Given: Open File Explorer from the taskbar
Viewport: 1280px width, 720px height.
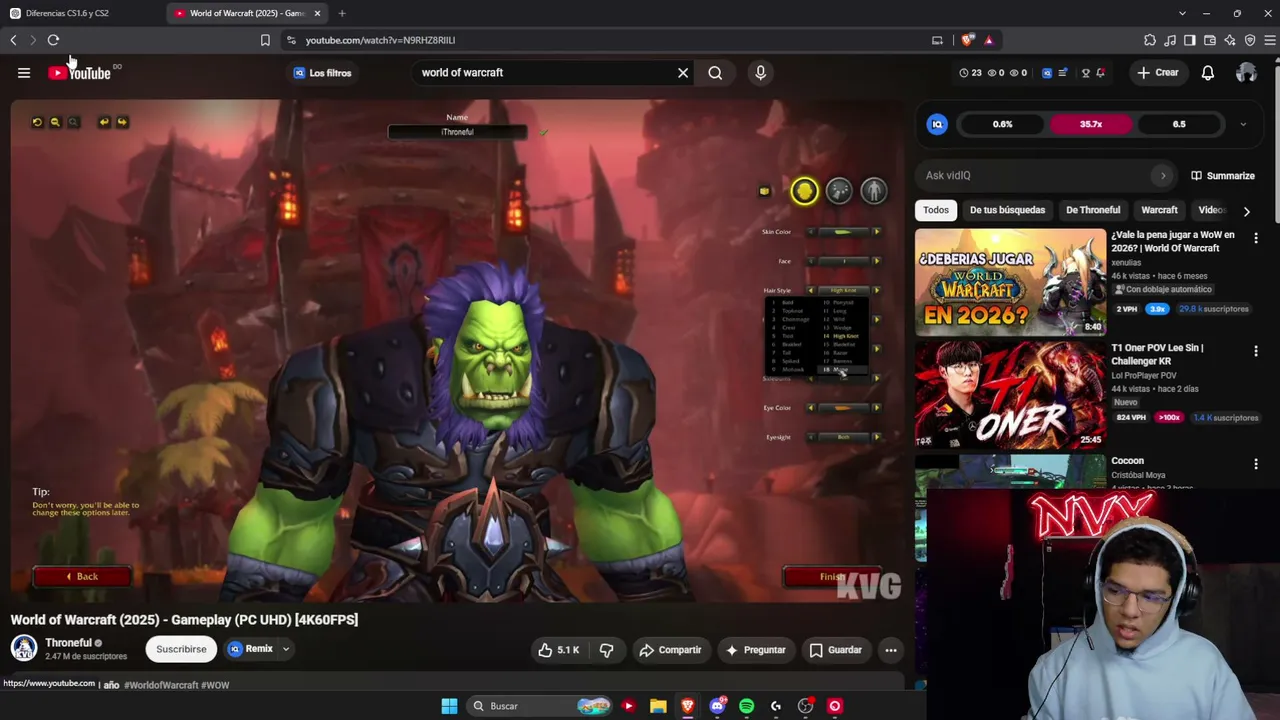Looking at the screenshot, I should point(658,706).
